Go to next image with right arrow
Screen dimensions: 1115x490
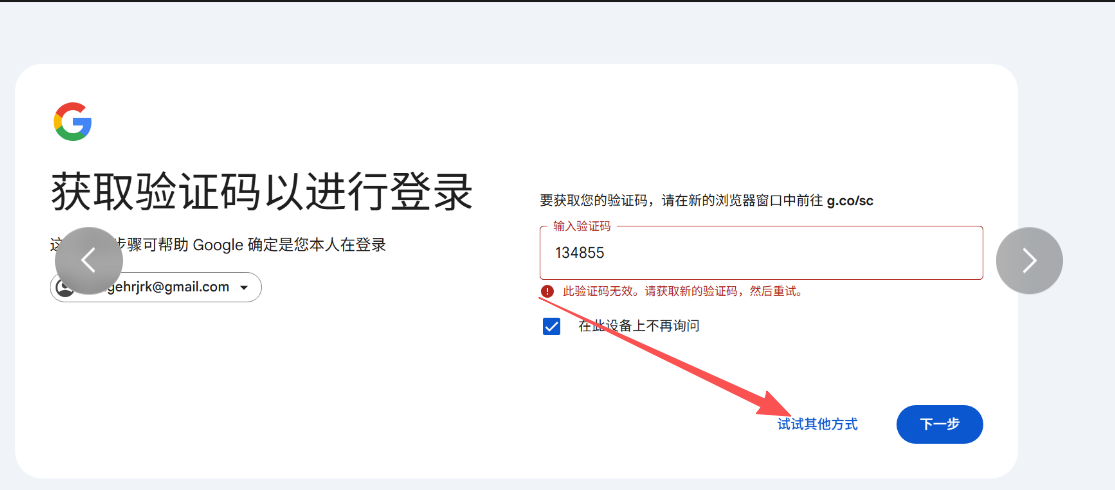point(1029,261)
